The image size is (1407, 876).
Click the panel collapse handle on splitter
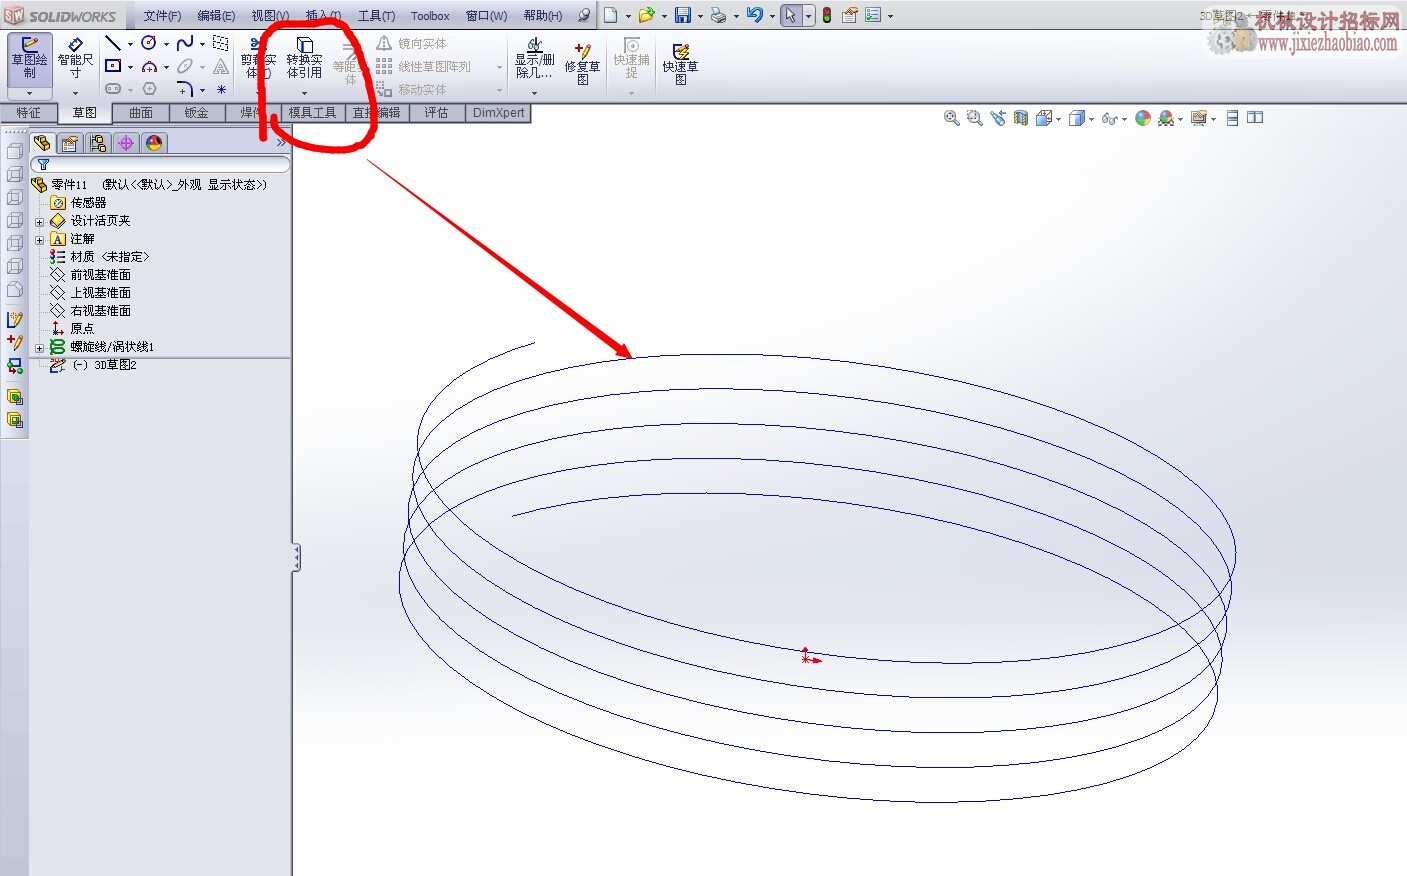click(296, 557)
